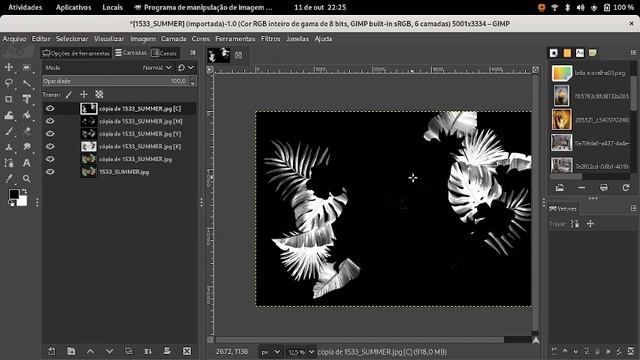Image resolution: width=640 pixels, height=360 pixels.
Task: Click the white background color swatch
Action: [x=23, y=202]
